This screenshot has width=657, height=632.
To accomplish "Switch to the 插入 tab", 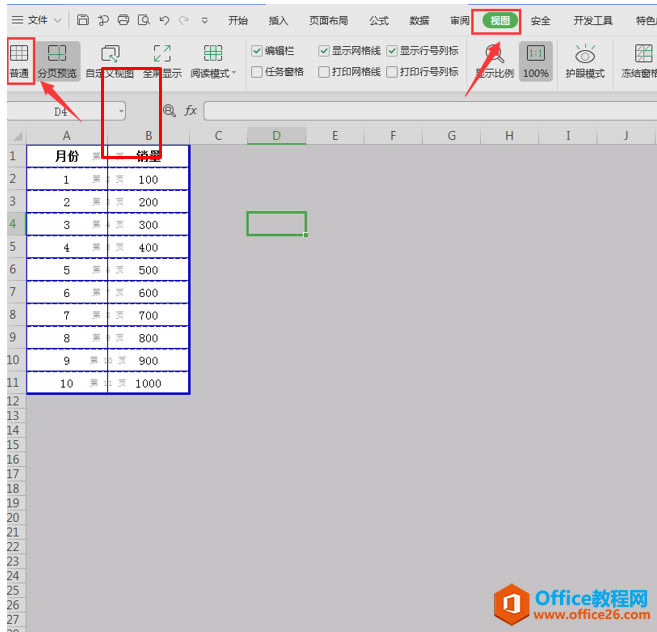I will pyautogui.click(x=278, y=20).
